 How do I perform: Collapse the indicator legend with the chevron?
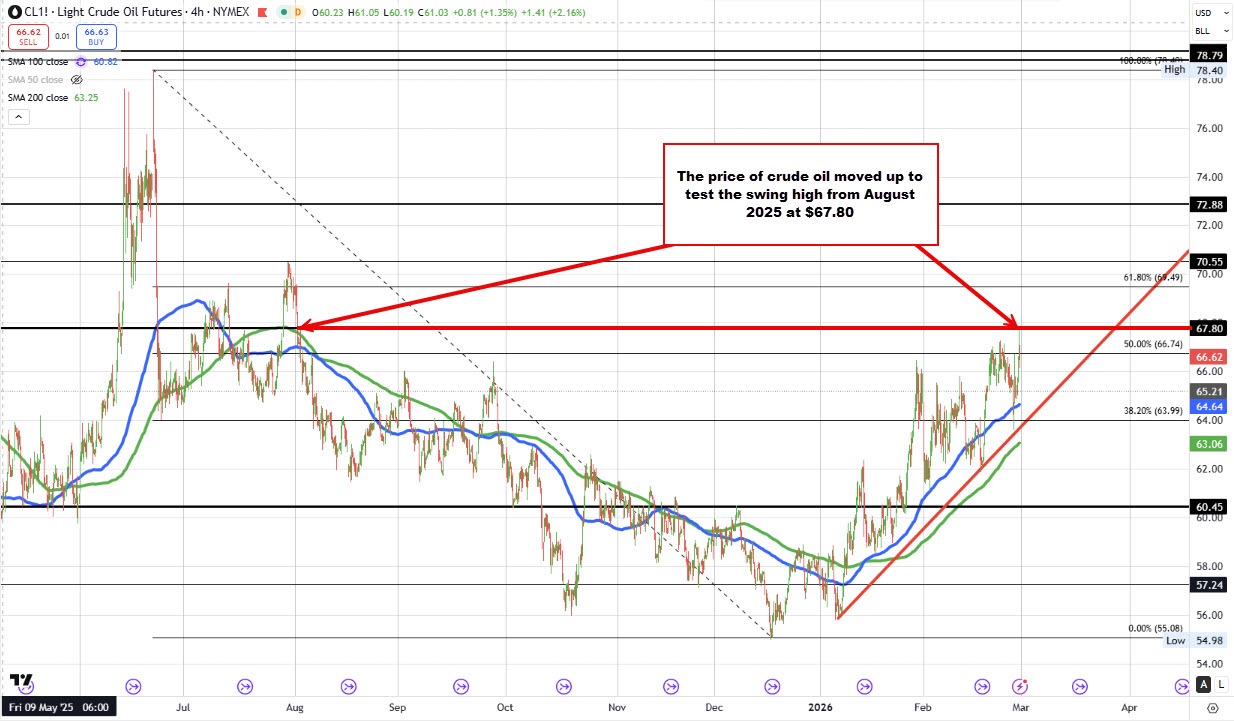click(x=18, y=116)
